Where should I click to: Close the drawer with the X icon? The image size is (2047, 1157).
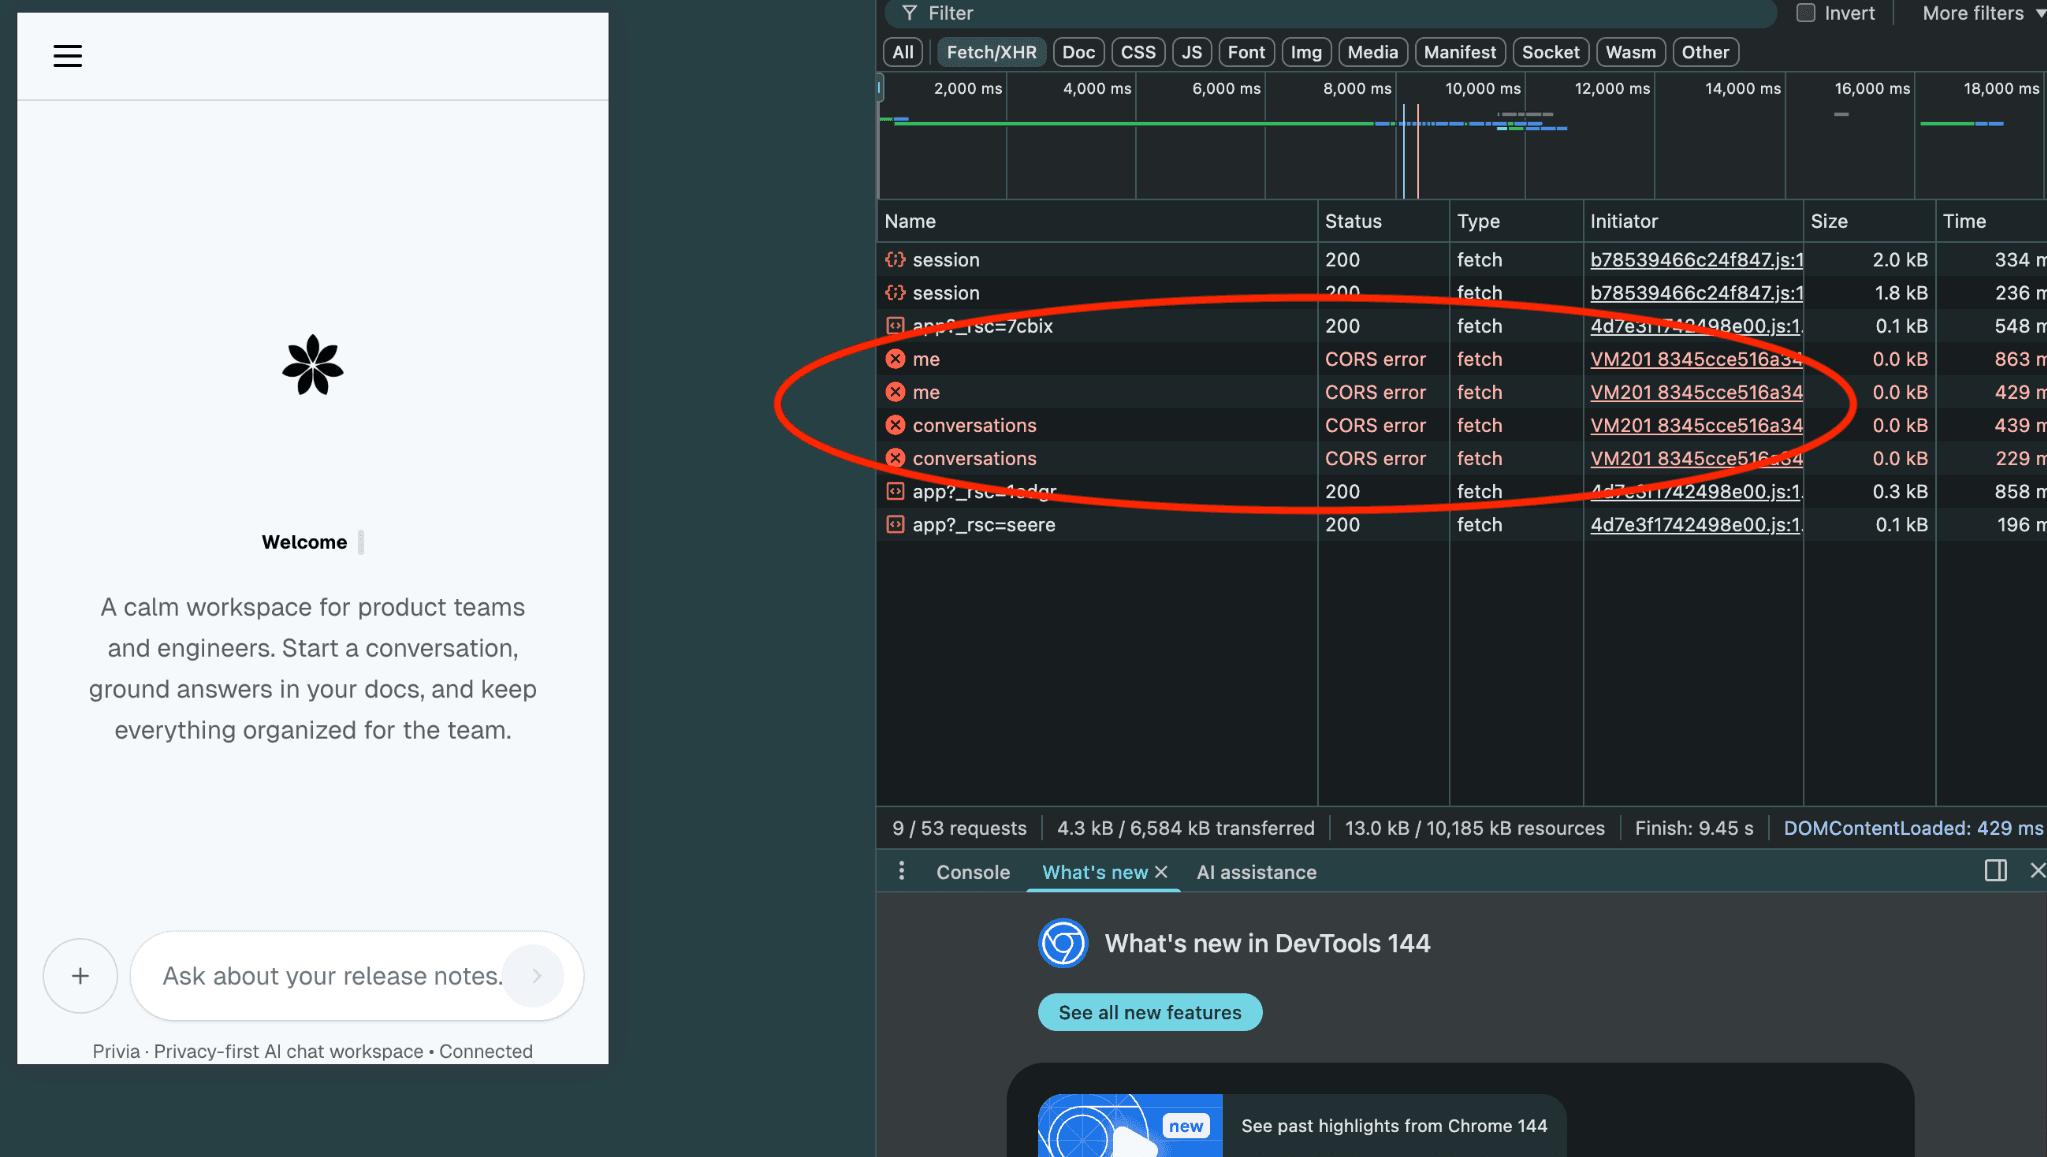2038,871
